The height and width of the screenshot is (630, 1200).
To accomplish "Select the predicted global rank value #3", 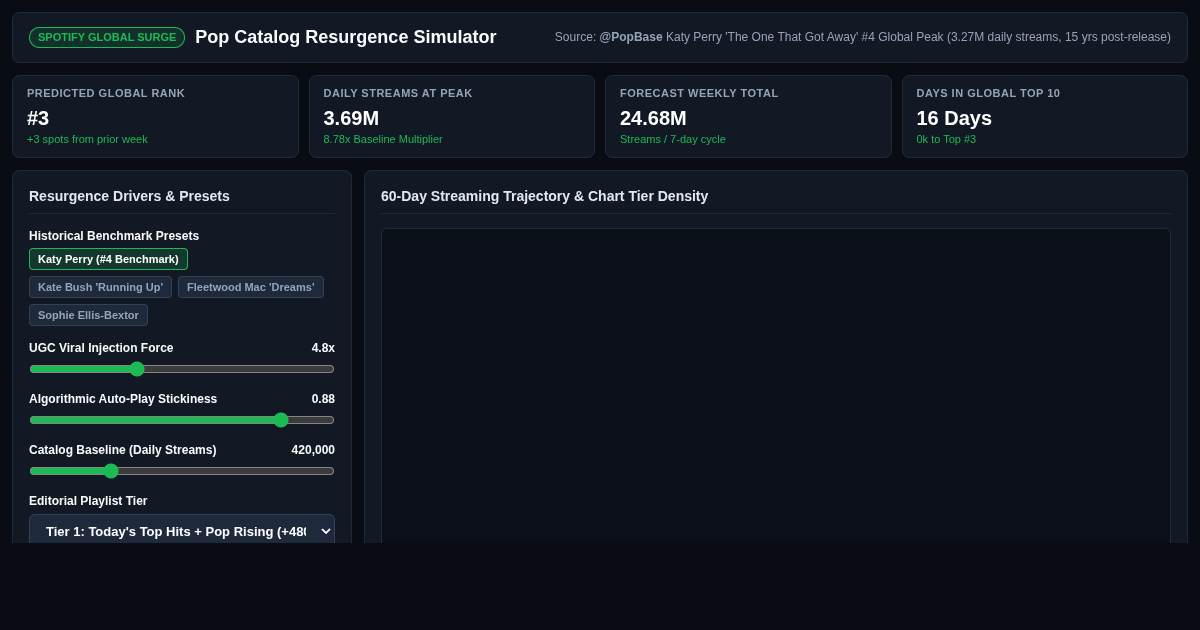I will point(38,118).
